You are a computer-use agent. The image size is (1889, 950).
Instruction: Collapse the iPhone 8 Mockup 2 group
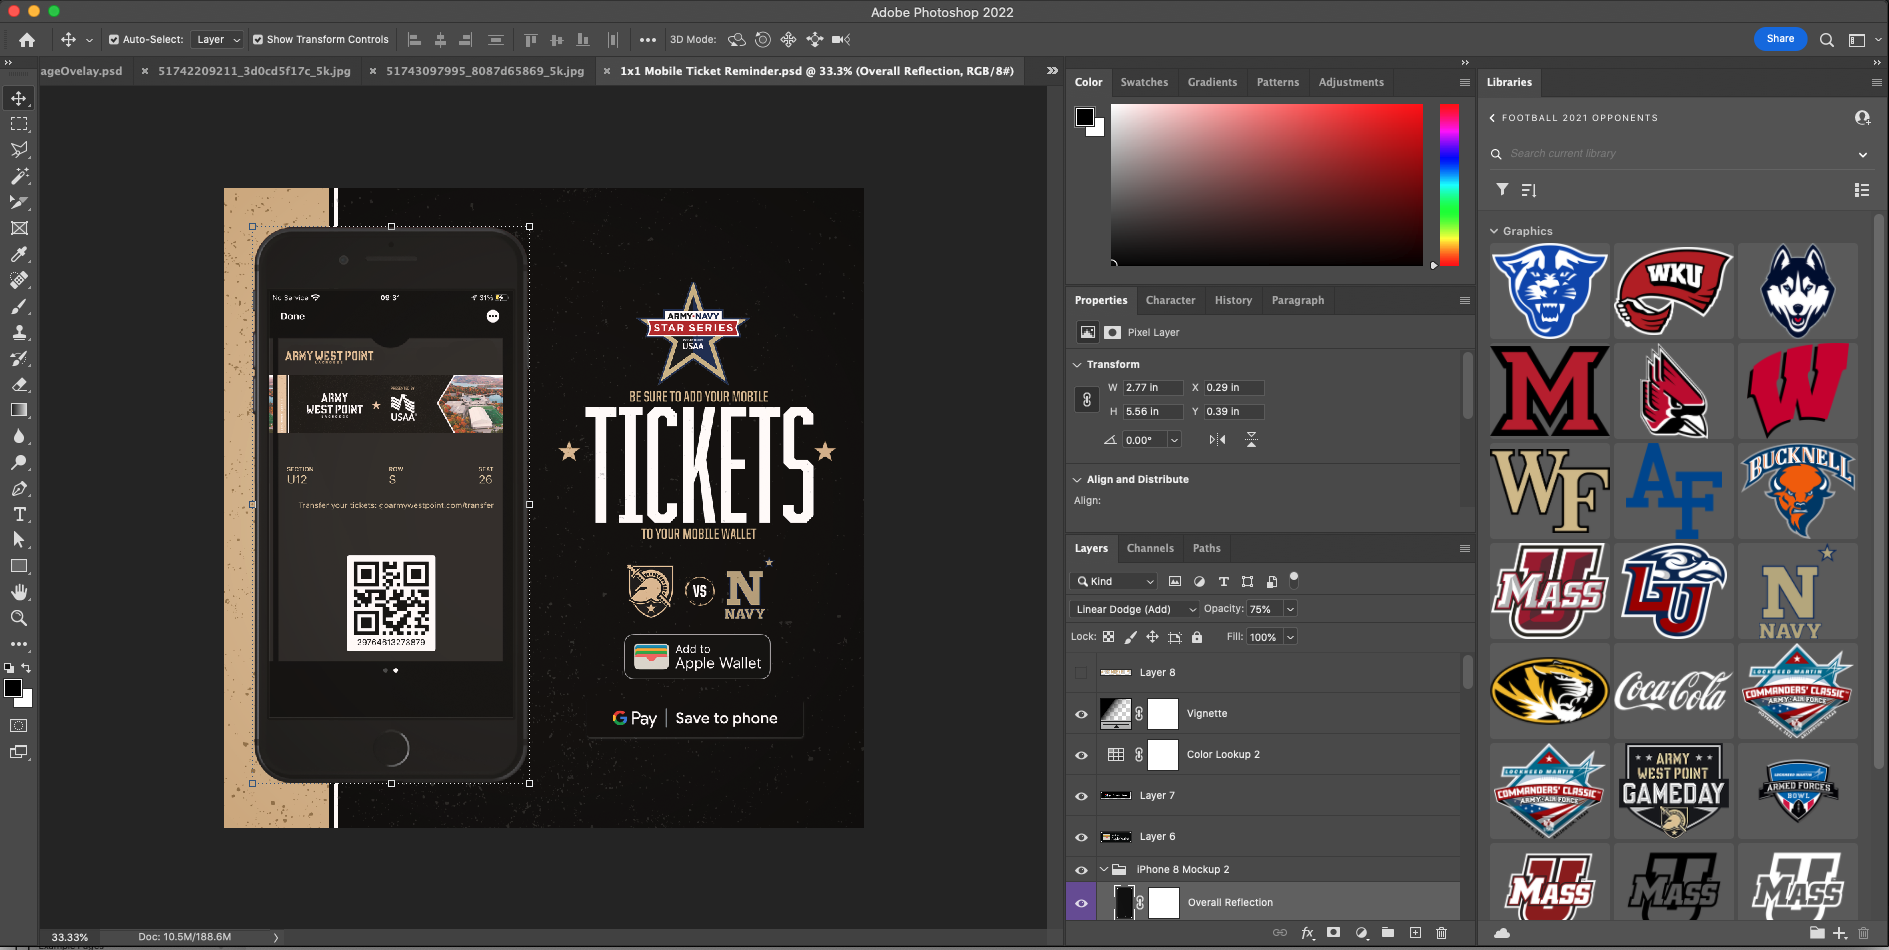point(1104,870)
